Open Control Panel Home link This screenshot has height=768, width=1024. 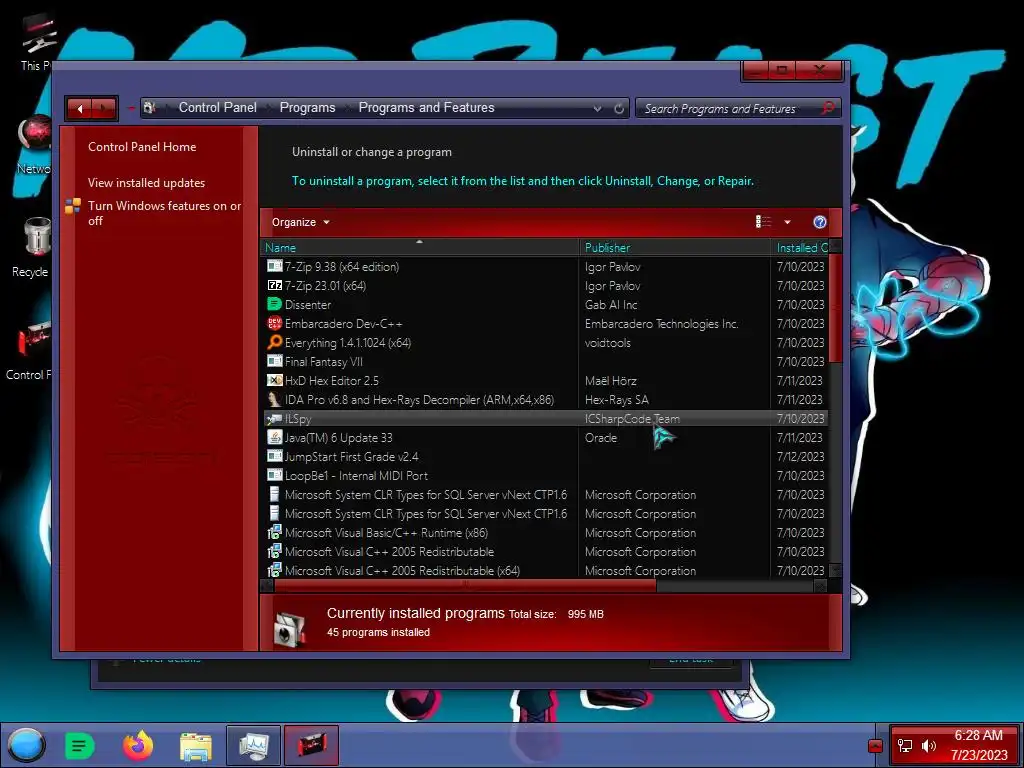click(x=142, y=147)
